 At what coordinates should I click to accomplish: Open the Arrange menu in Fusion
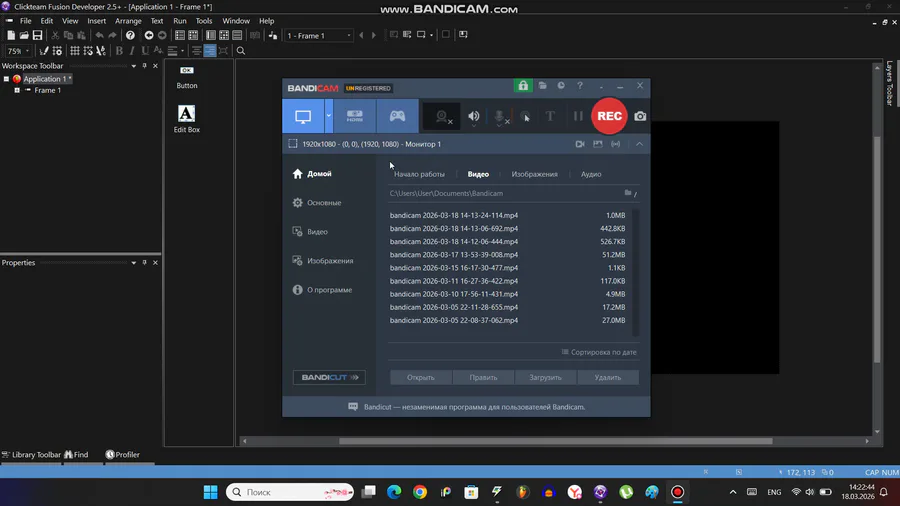(x=128, y=21)
